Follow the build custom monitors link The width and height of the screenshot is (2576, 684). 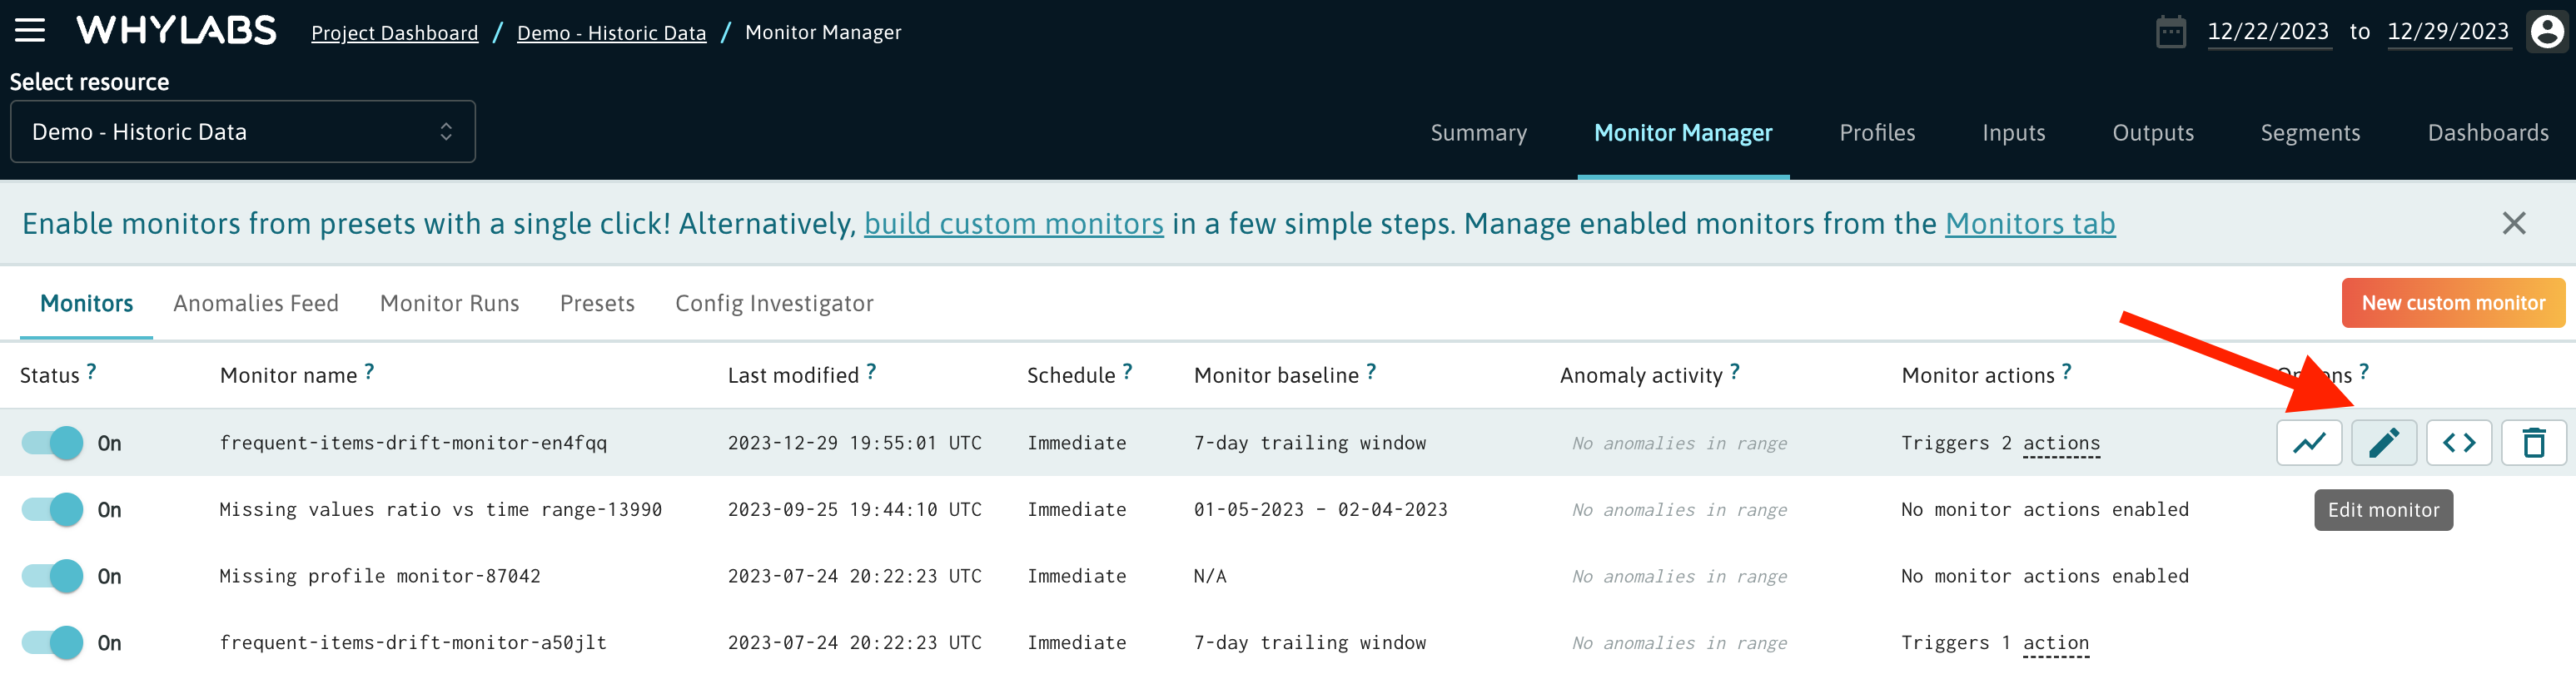click(x=1013, y=224)
